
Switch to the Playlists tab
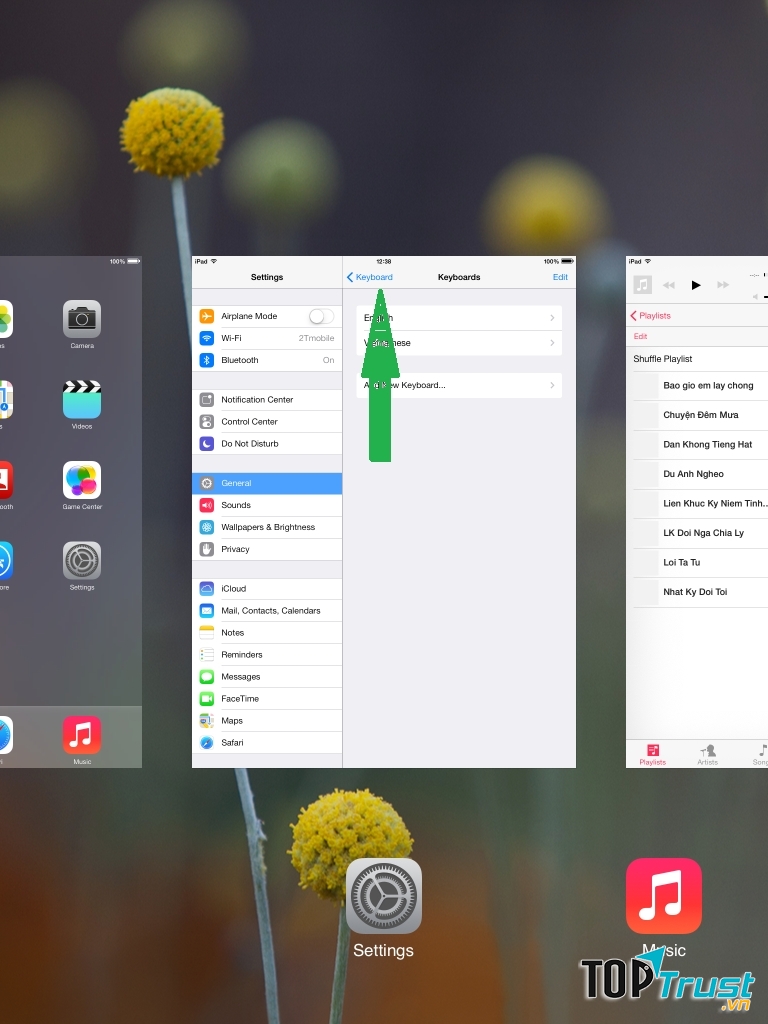652,754
